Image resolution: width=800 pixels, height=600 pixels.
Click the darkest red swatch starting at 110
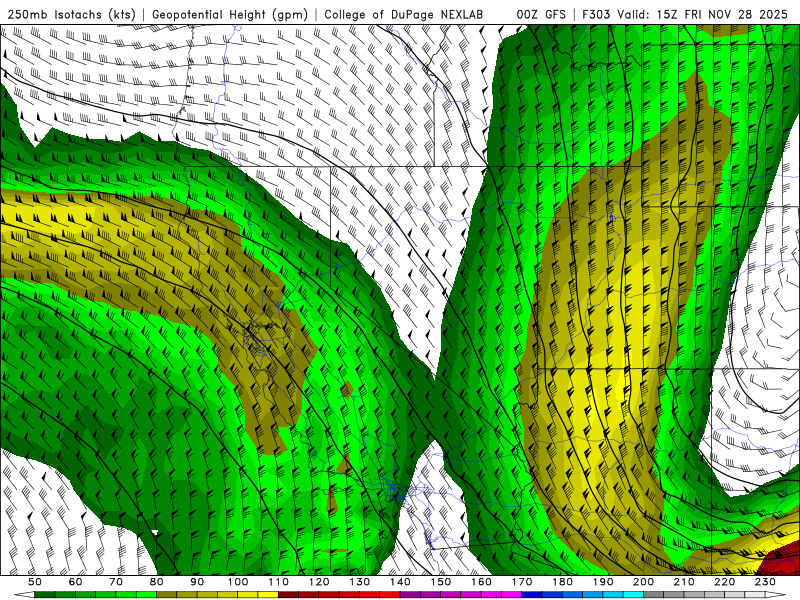coord(288,594)
